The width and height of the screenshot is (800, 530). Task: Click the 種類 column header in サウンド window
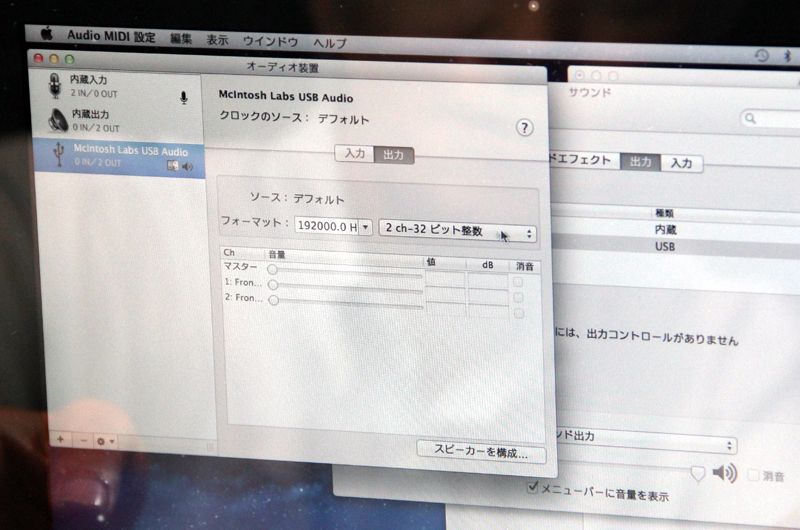665,213
